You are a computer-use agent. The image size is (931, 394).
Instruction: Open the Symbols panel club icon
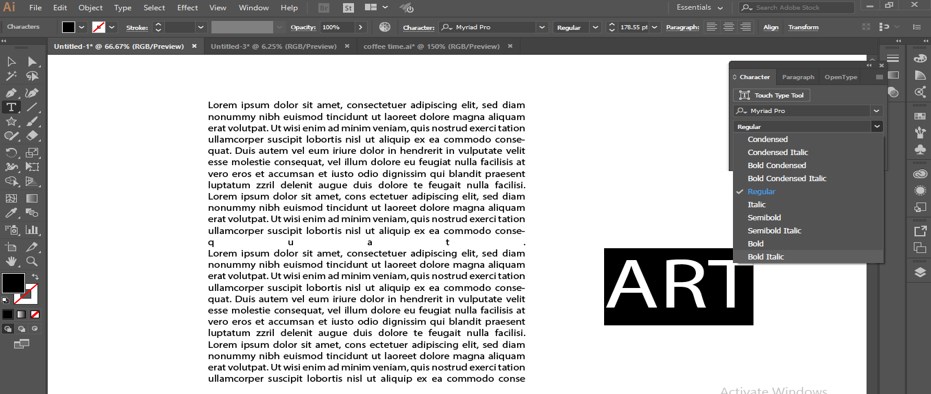(920, 149)
